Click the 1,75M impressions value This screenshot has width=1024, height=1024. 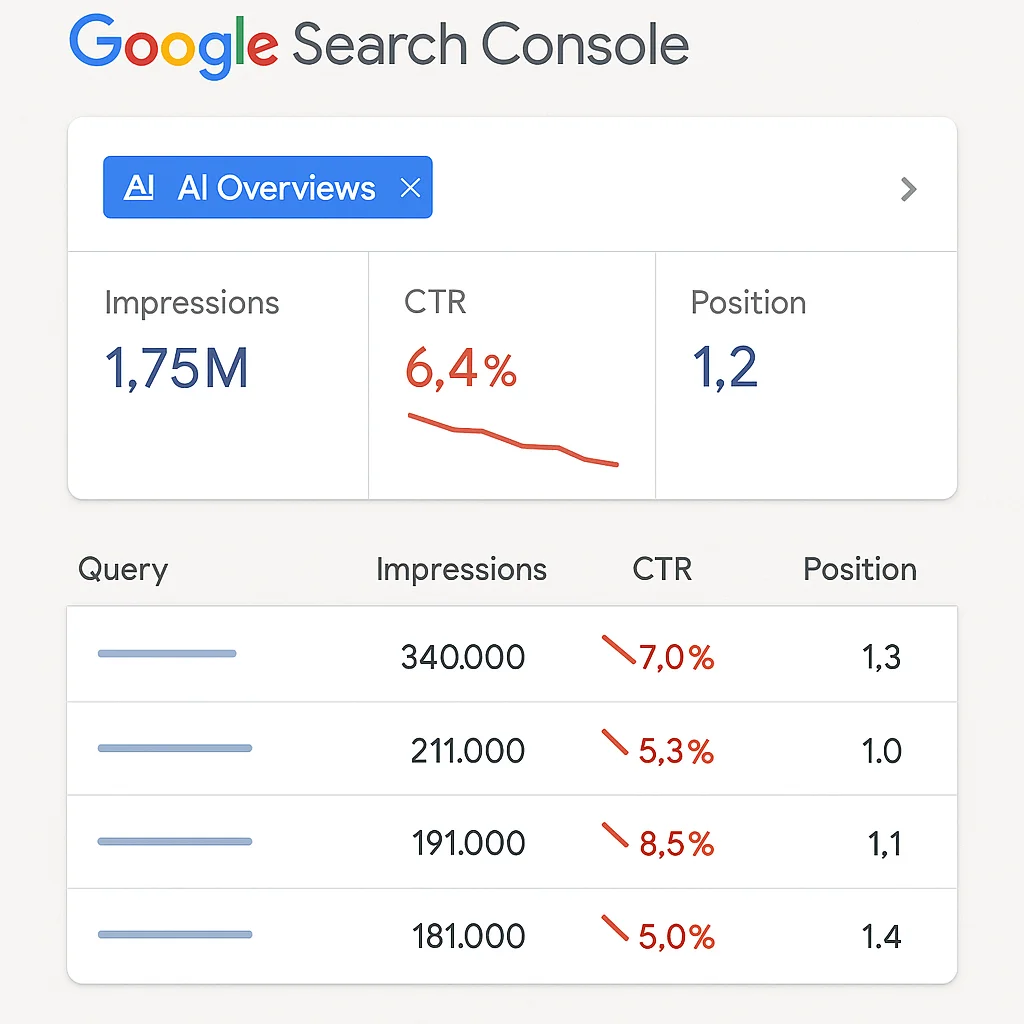[x=176, y=368]
